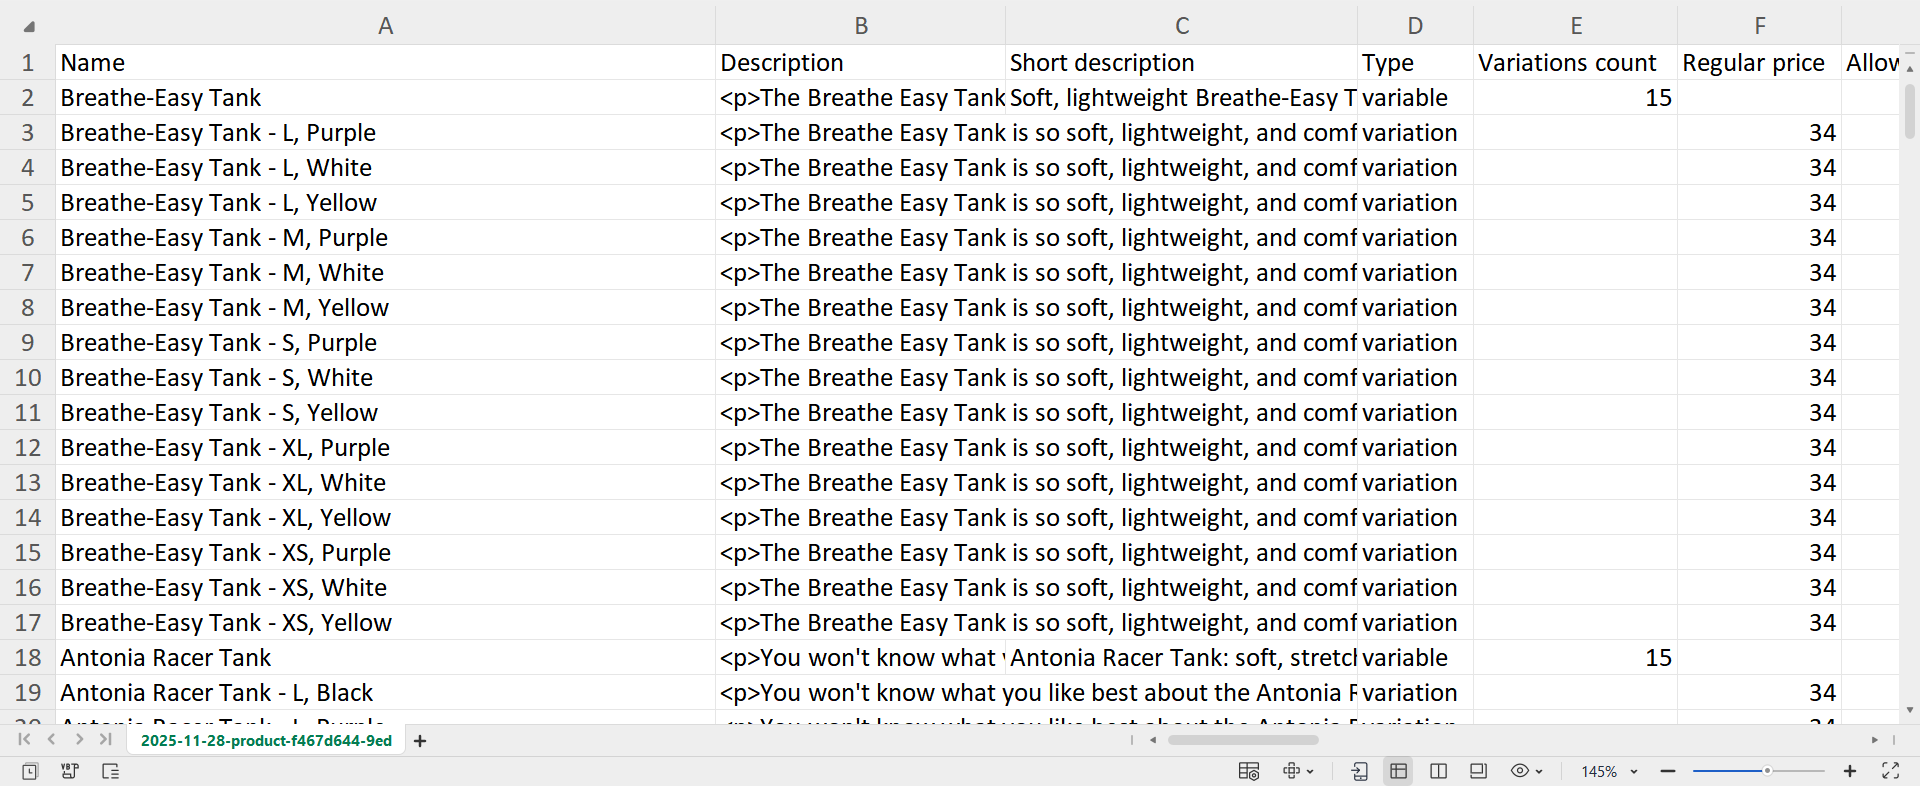Viewport: 1920px width, 786px height.
Task: Click the zoom in plus icon
Action: click(1850, 771)
